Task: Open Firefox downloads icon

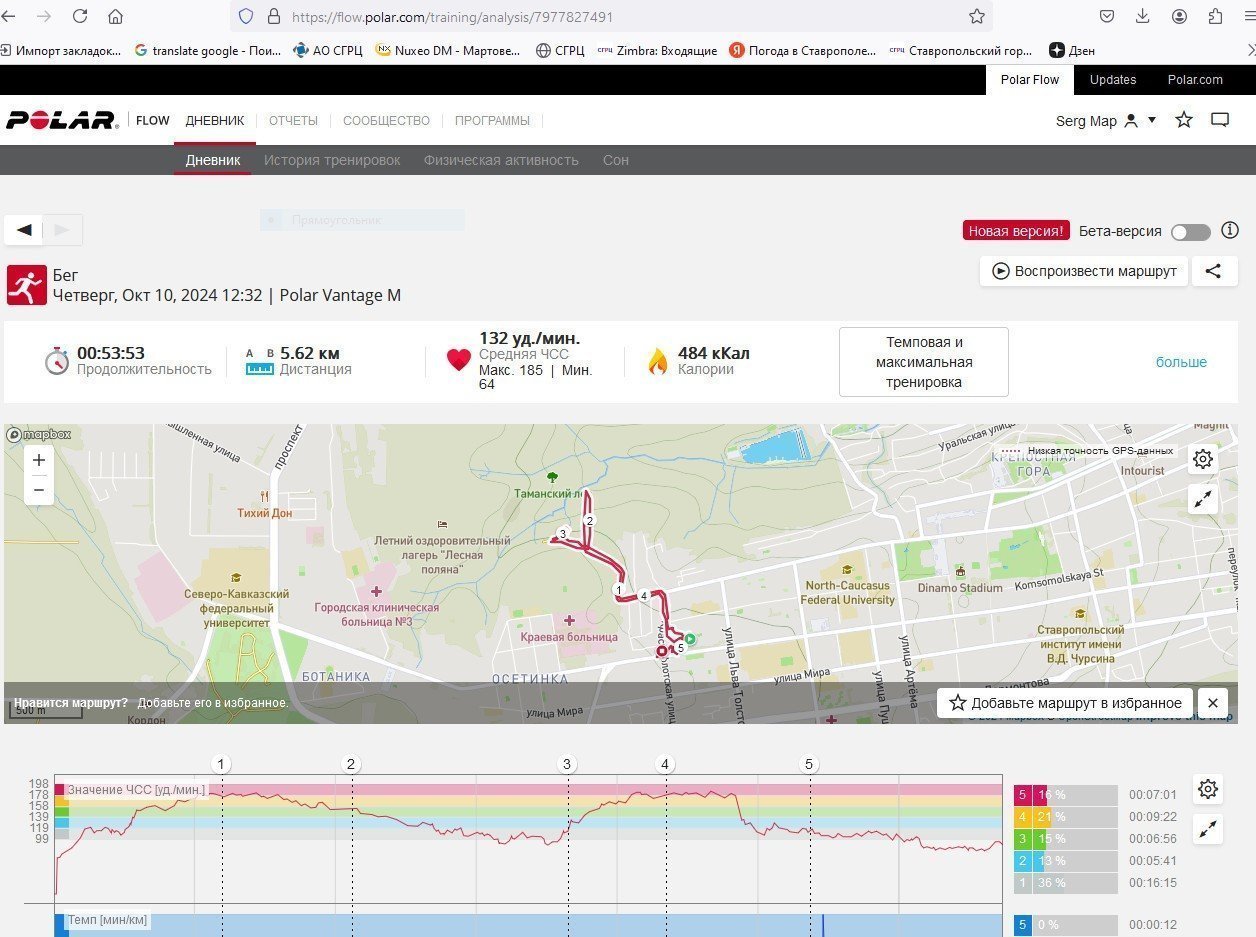Action: (x=1143, y=16)
